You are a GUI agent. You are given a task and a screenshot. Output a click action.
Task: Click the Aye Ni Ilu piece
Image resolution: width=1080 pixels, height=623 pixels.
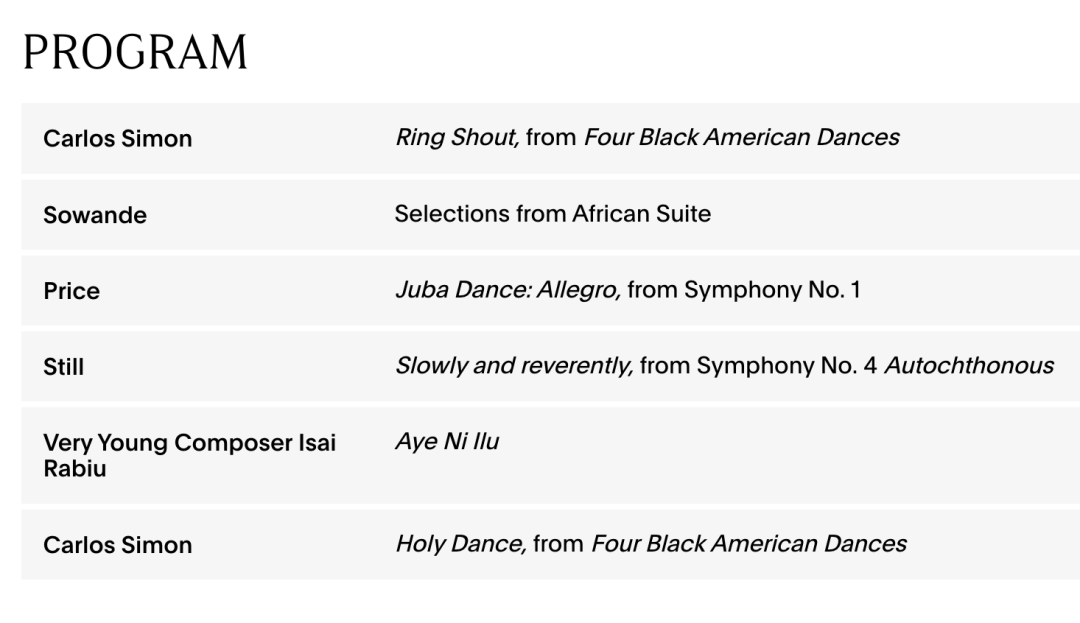coord(447,441)
